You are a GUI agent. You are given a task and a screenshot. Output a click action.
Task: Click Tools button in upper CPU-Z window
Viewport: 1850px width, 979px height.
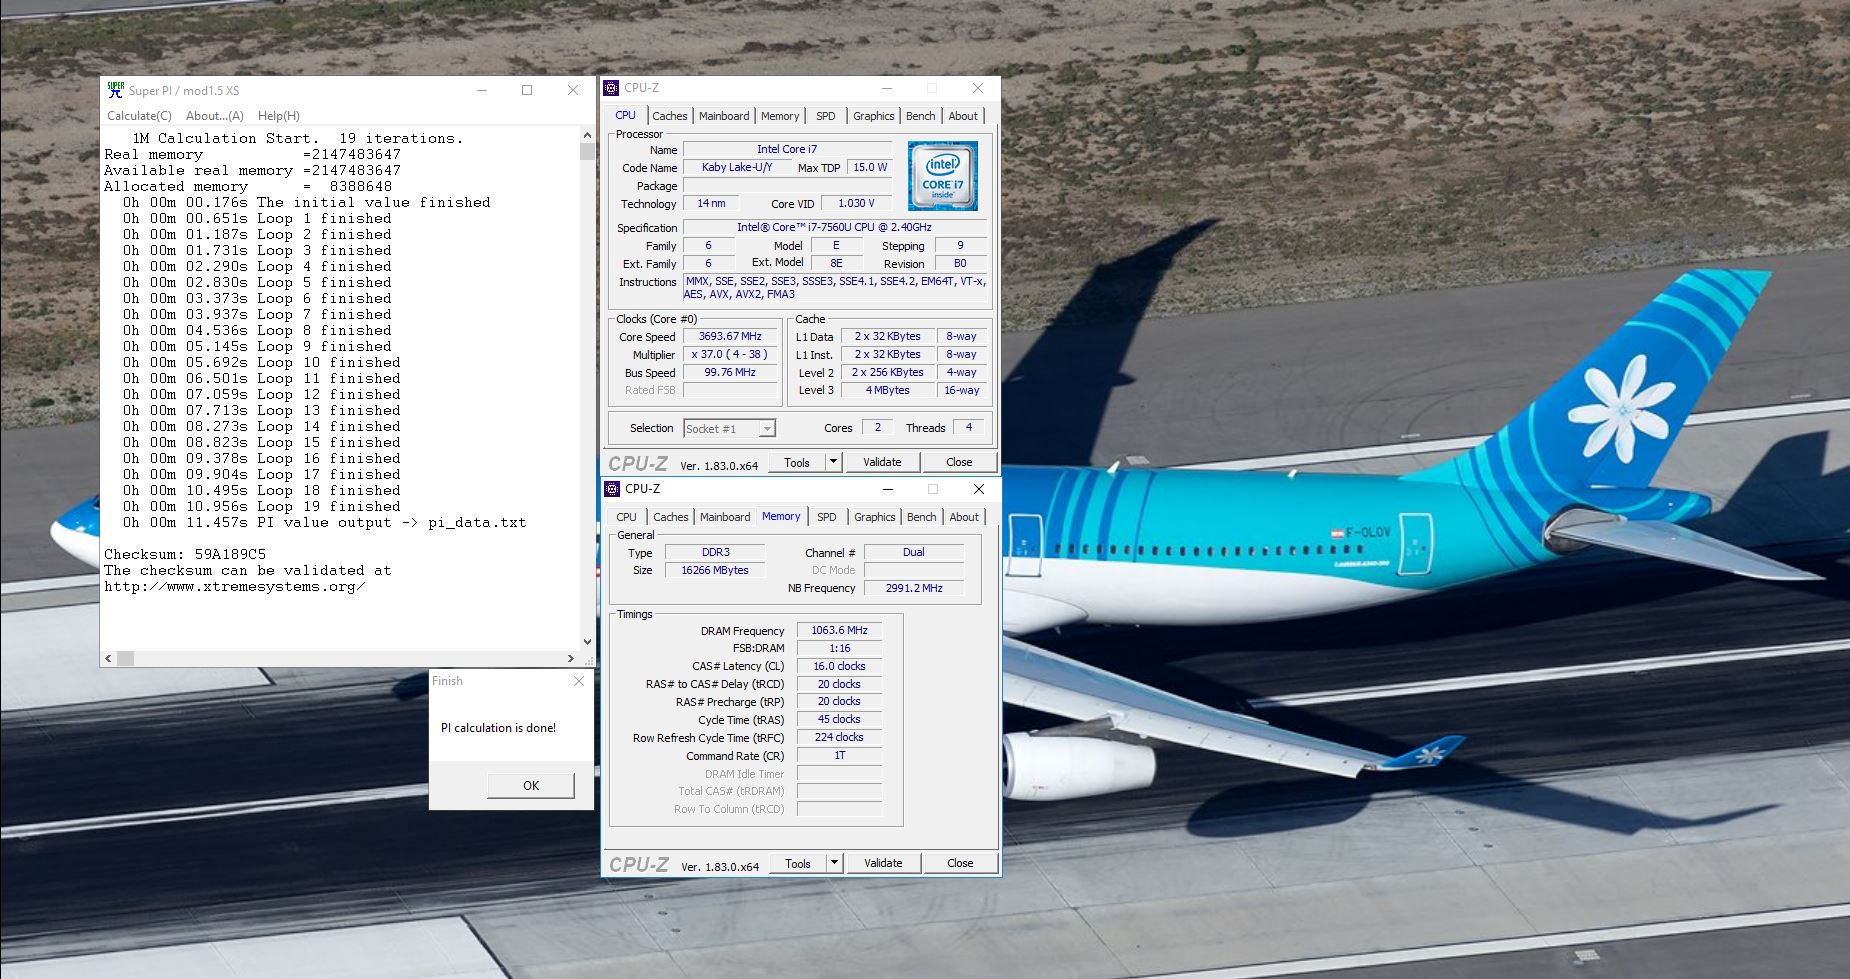(797, 462)
